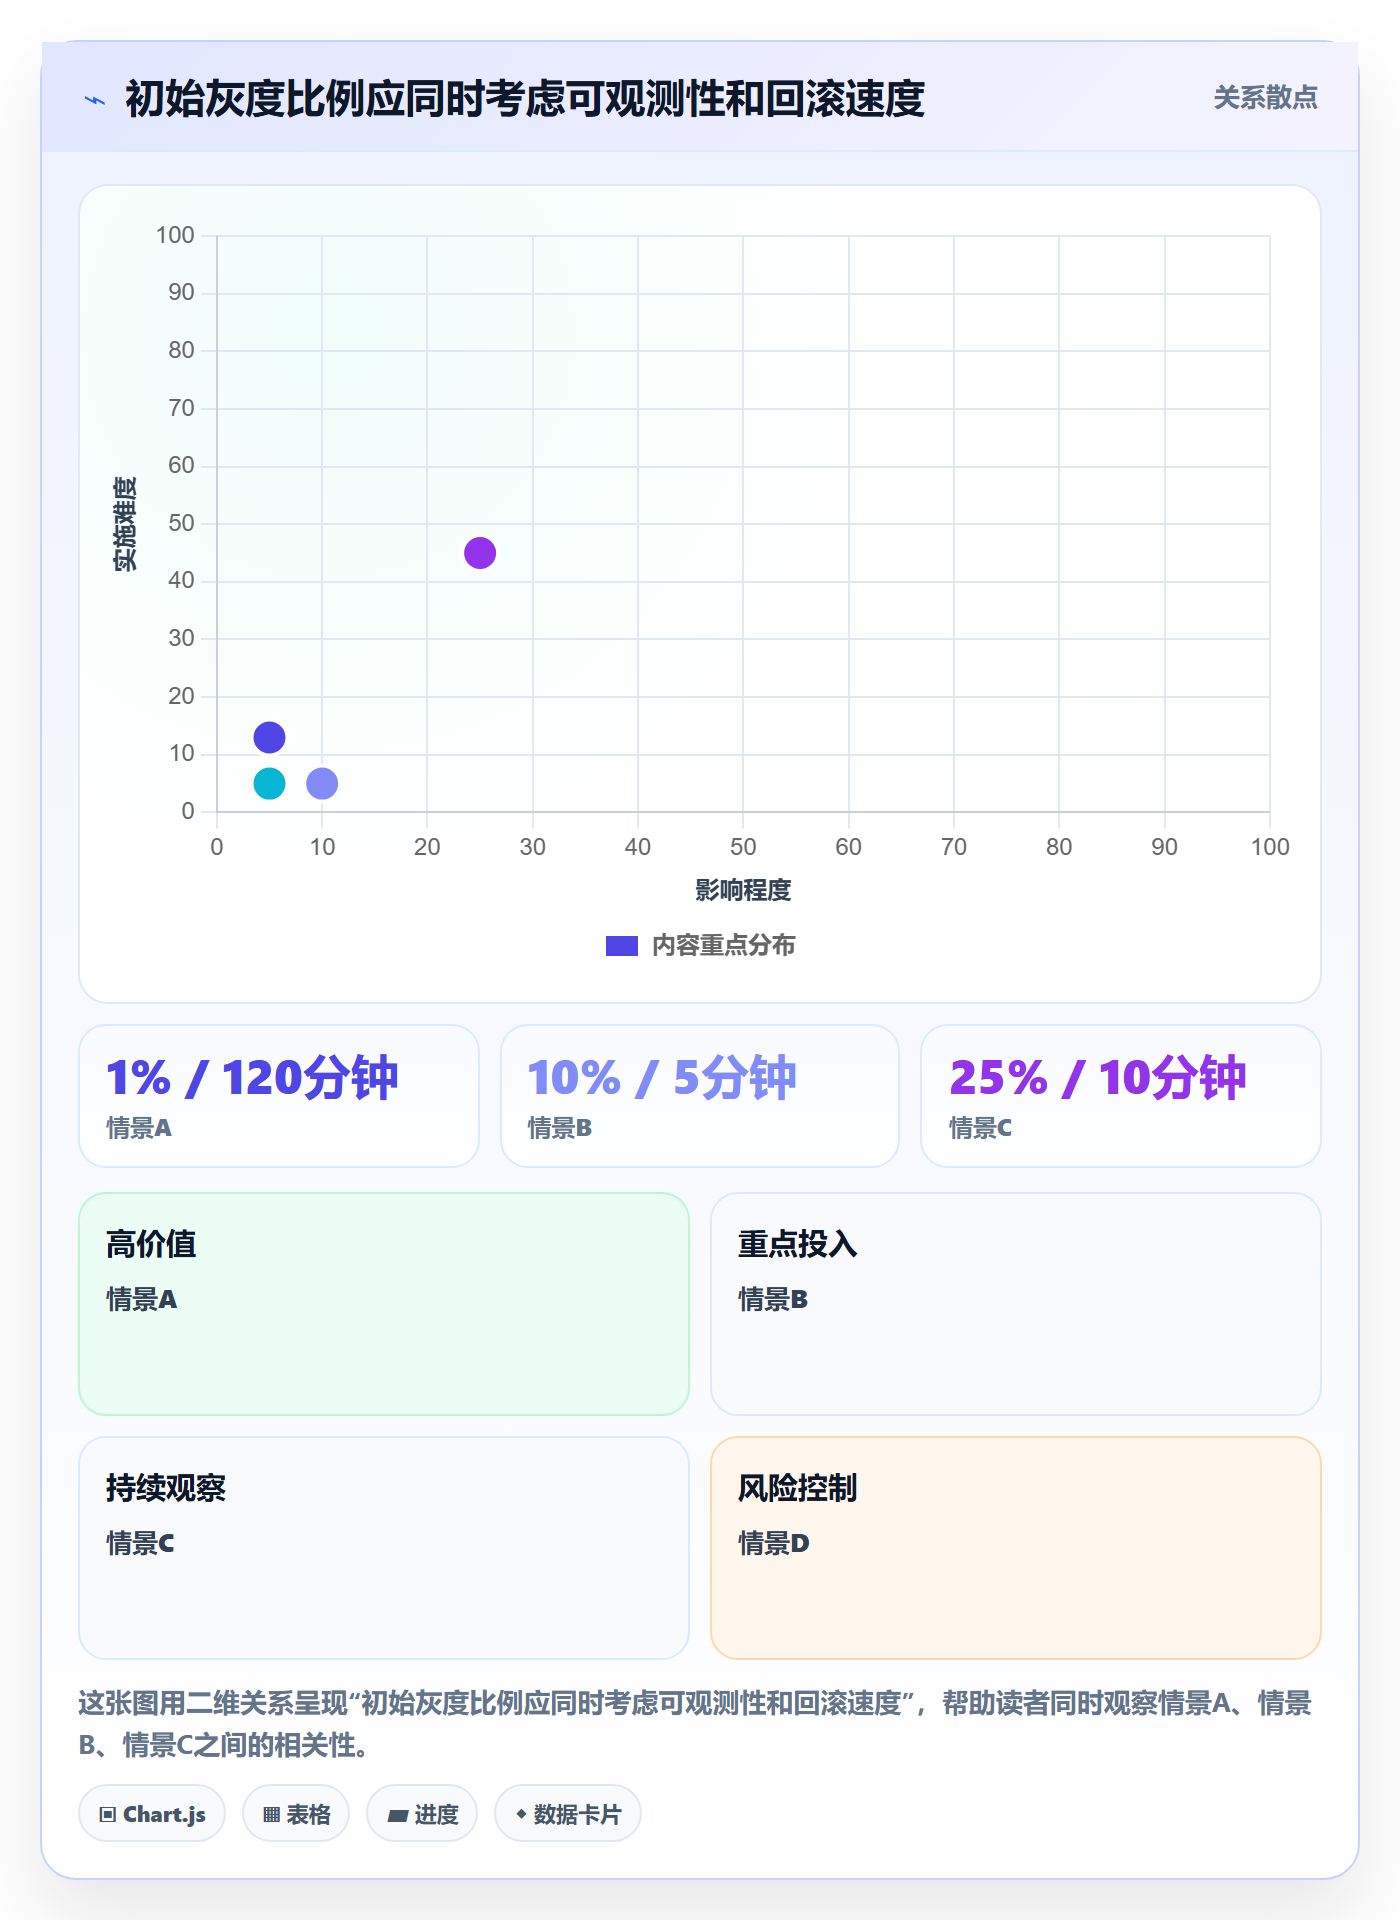The image size is (1400, 1920).
Task: Click the 25% / 10分钟 stat value
Action: tap(1098, 1078)
